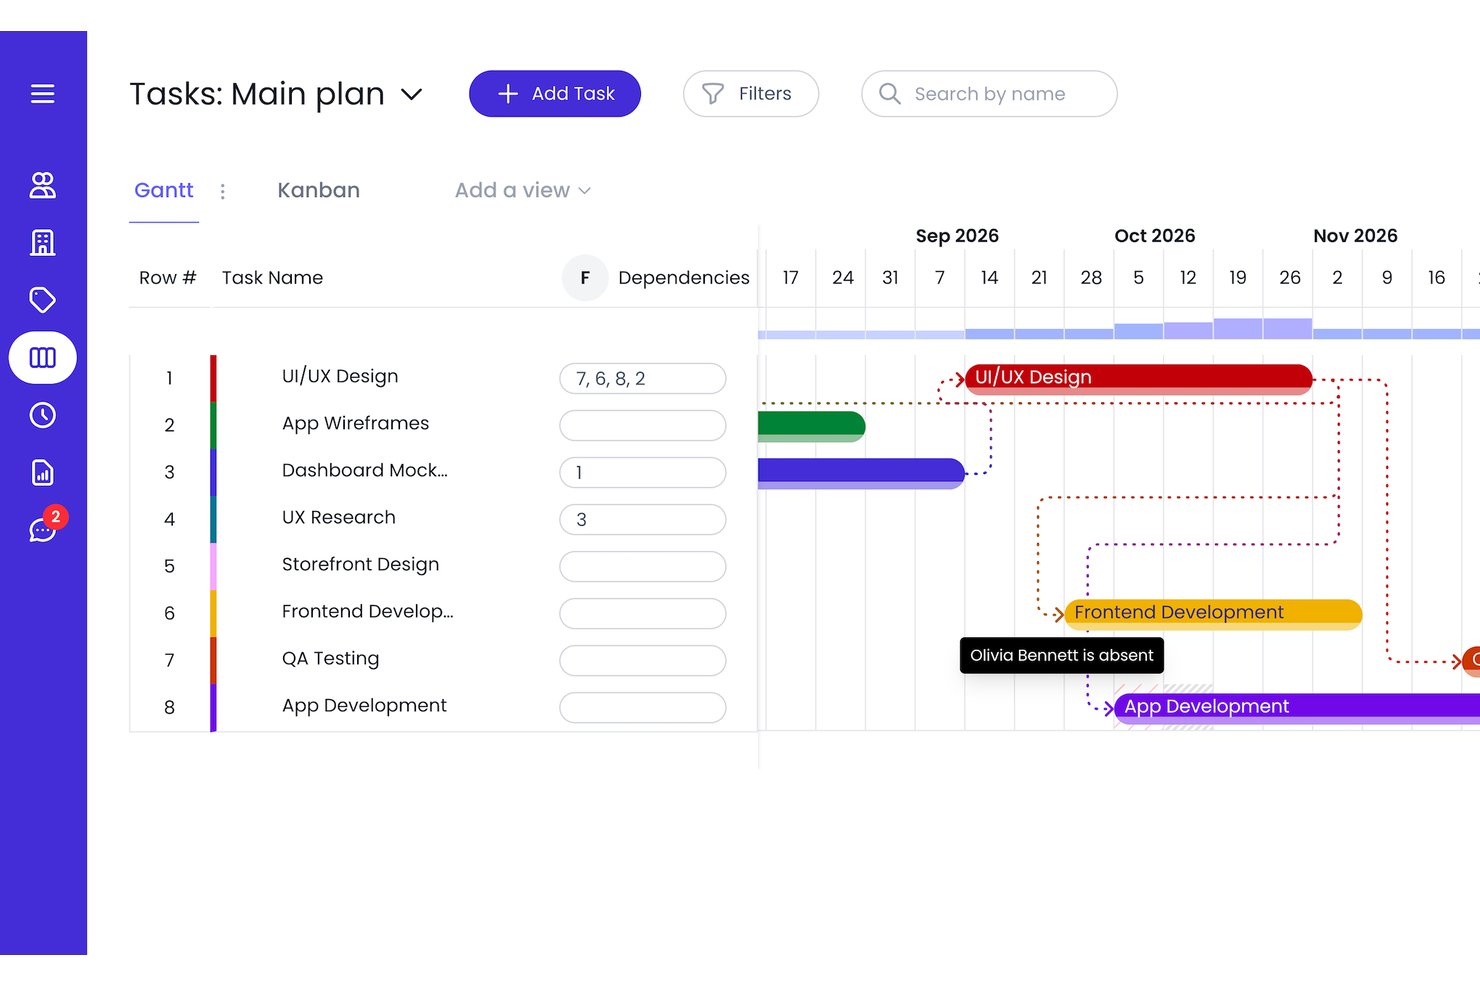1480x987 pixels.
Task: Open the tags icon in sidebar
Action: 42,300
